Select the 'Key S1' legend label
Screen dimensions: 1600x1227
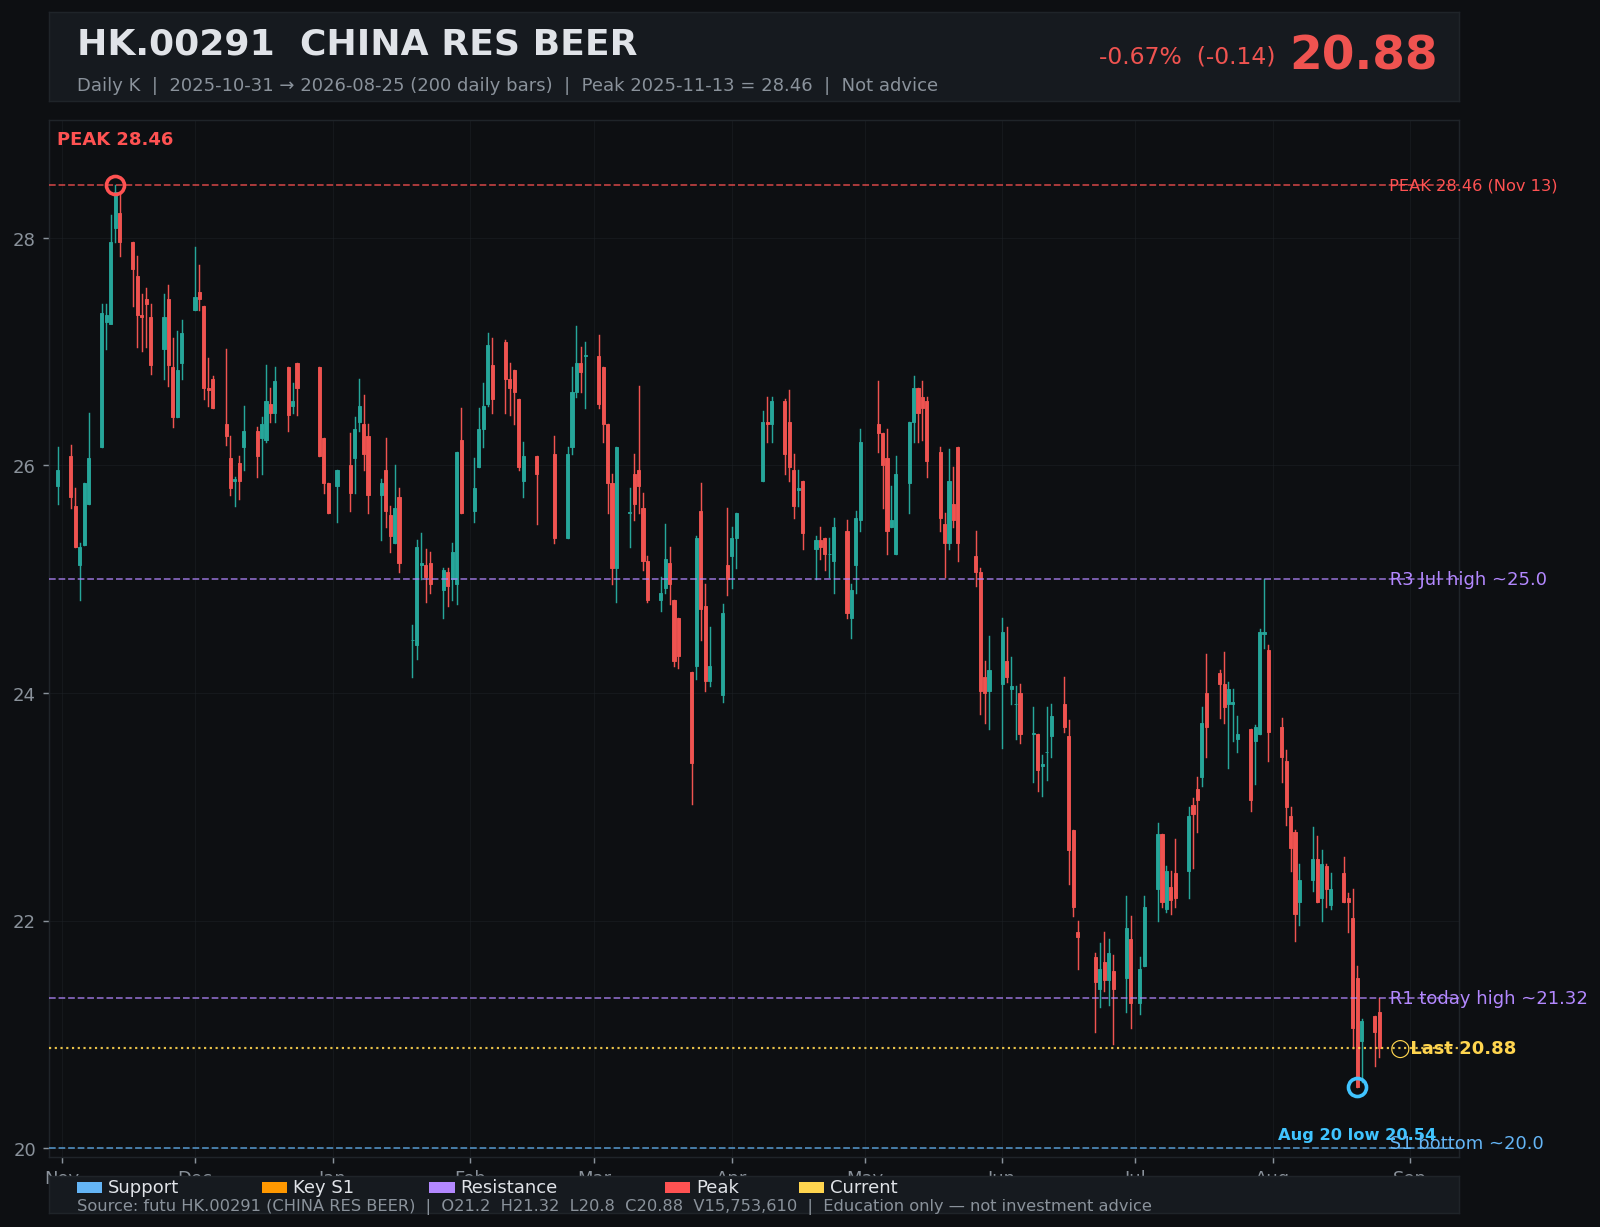[x=323, y=1187]
